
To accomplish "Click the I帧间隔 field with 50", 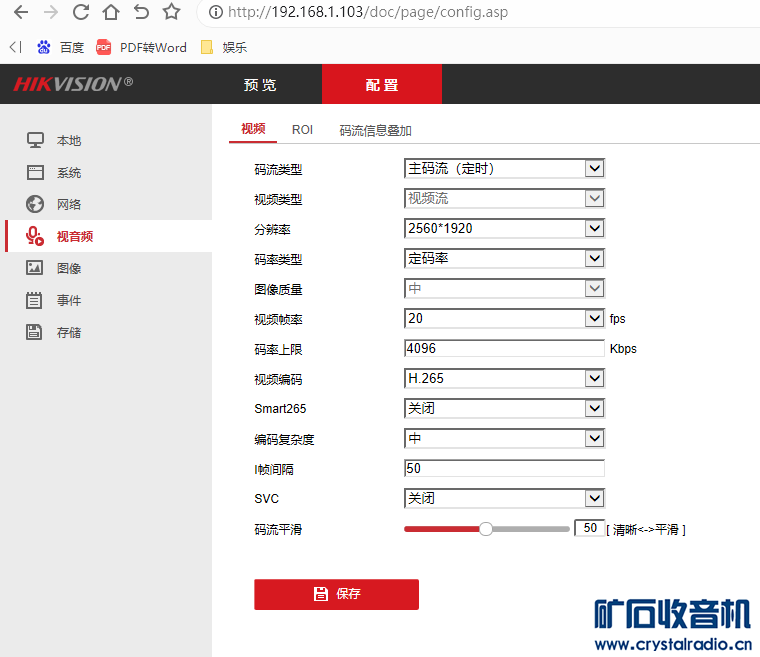I will (x=504, y=468).
